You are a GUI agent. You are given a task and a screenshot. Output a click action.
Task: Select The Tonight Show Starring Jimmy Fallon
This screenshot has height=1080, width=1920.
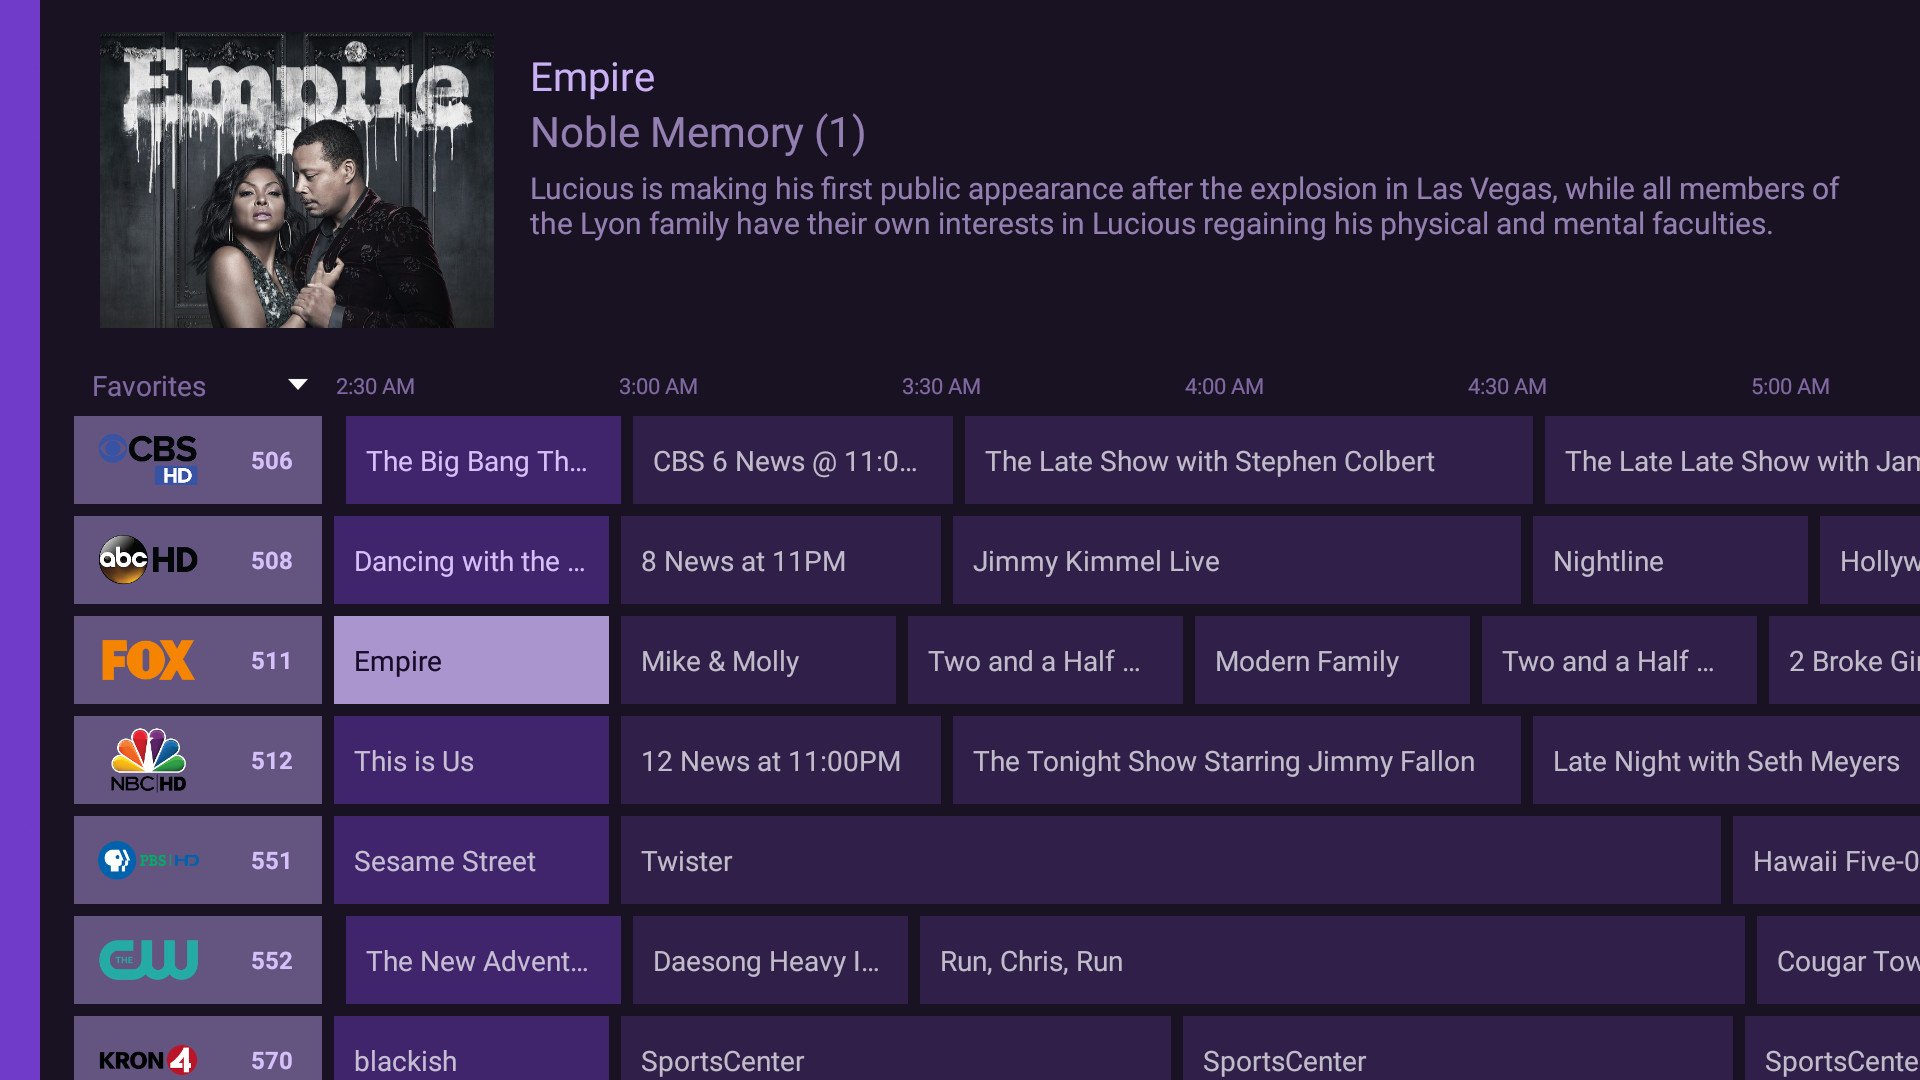pos(1235,761)
